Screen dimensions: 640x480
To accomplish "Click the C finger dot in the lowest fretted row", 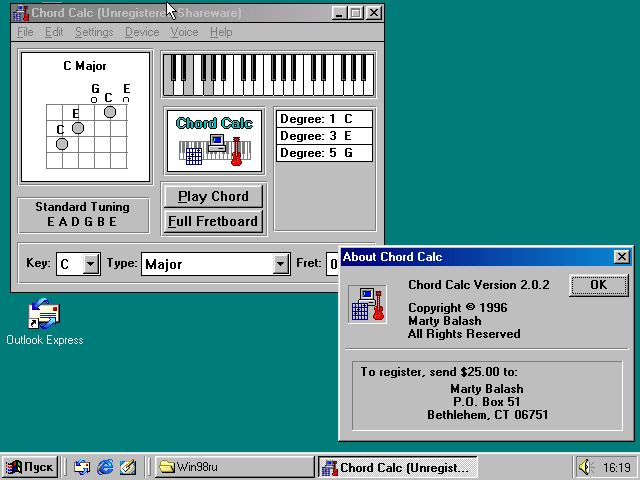I will point(62,144).
